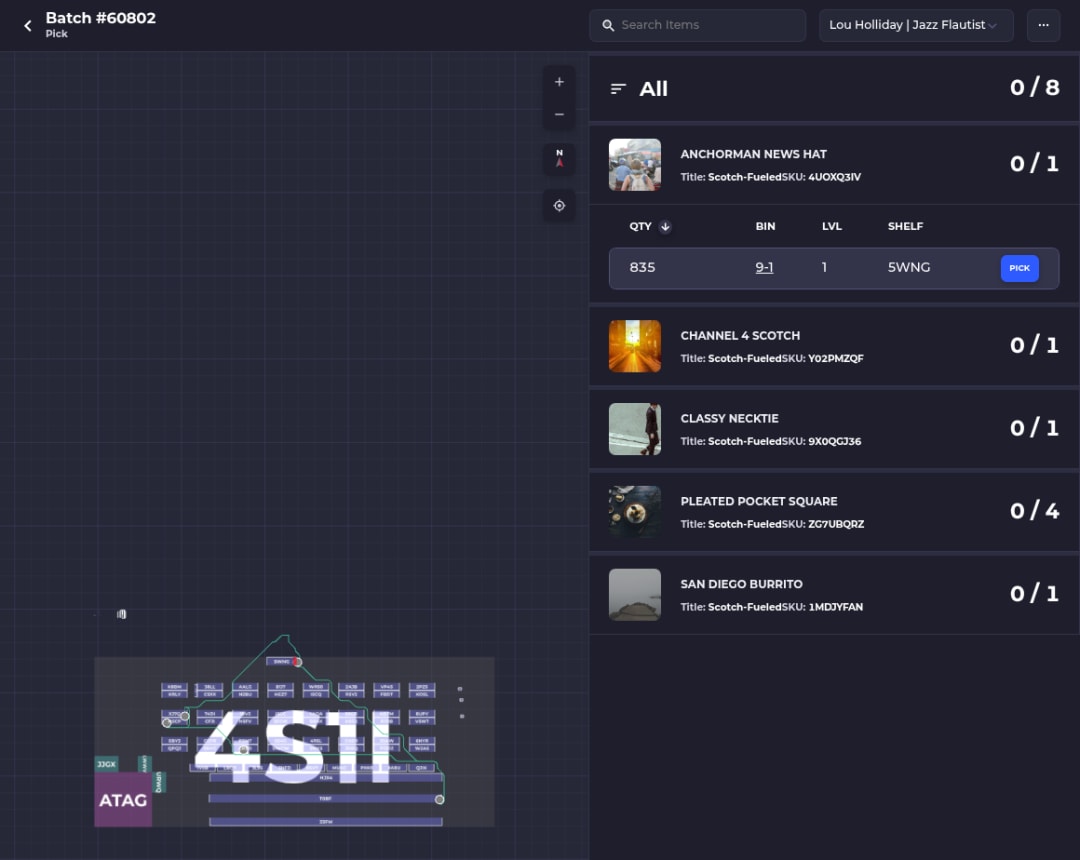The height and width of the screenshot is (860, 1080).
Task: Select the 5WNG shelf on the map
Action: point(280,662)
